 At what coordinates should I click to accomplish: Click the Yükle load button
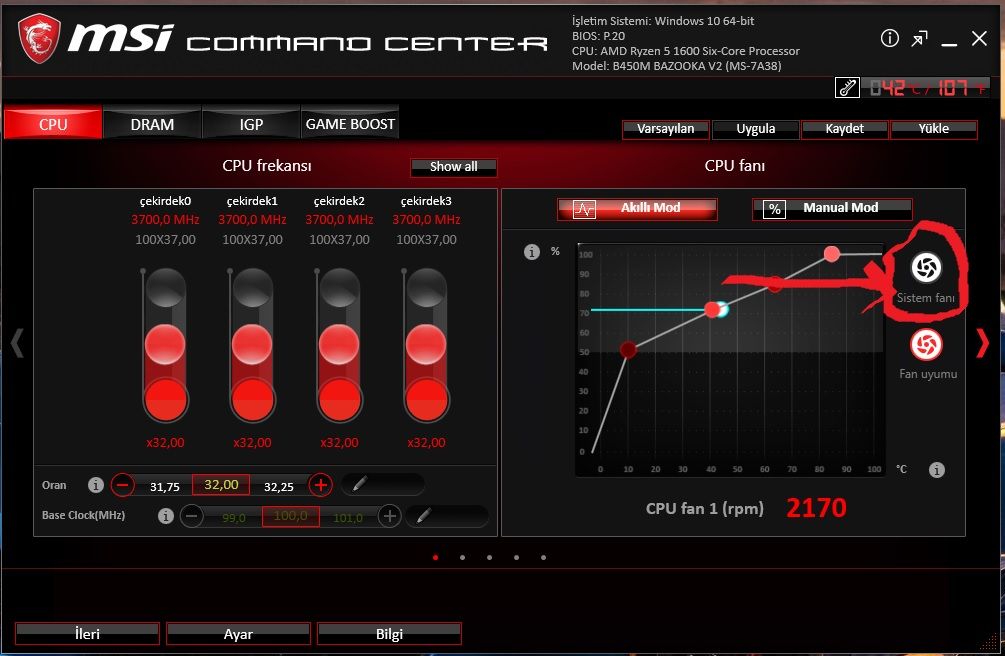tap(933, 129)
